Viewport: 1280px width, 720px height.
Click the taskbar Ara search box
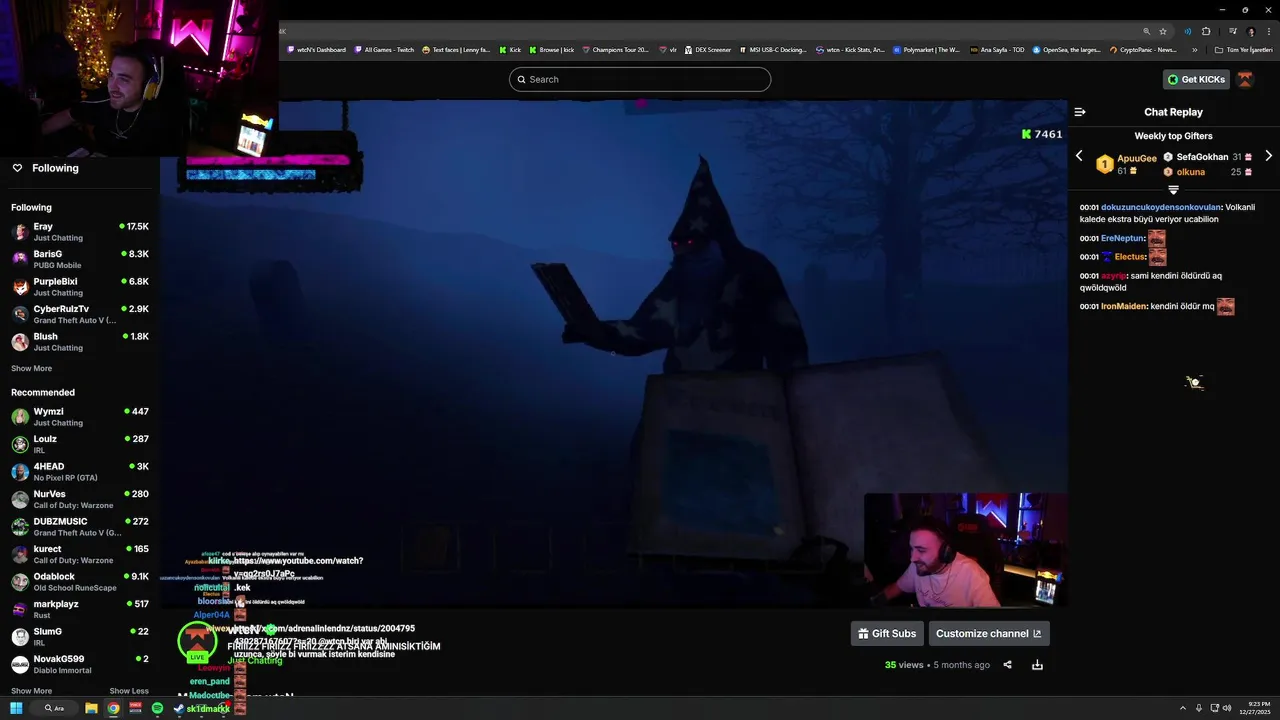click(55, 708)
